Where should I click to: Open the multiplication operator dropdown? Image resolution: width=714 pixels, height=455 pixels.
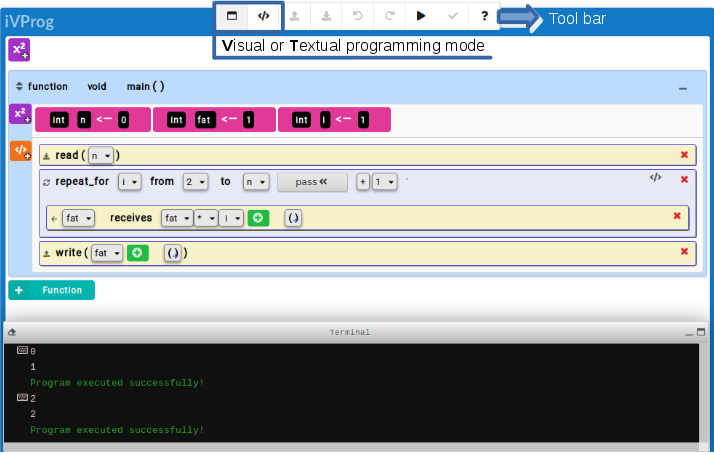(x=206, y=218)
